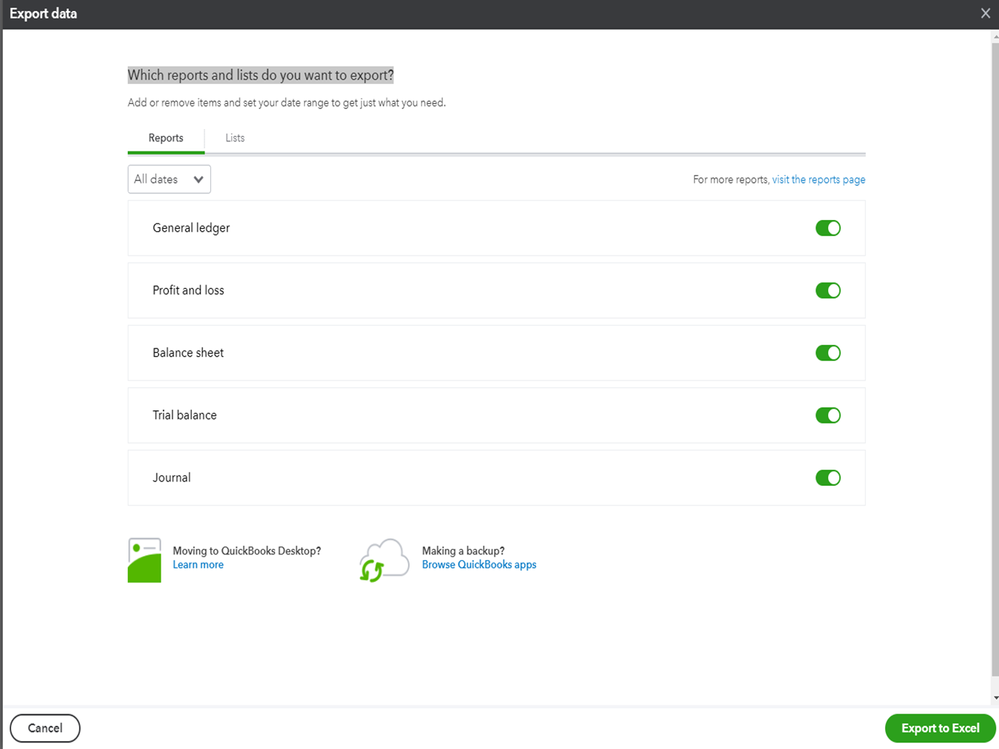The width and height of the screenshot is (999, 749).
Task: Click the Journal label
Action: [x=171, y=478]
